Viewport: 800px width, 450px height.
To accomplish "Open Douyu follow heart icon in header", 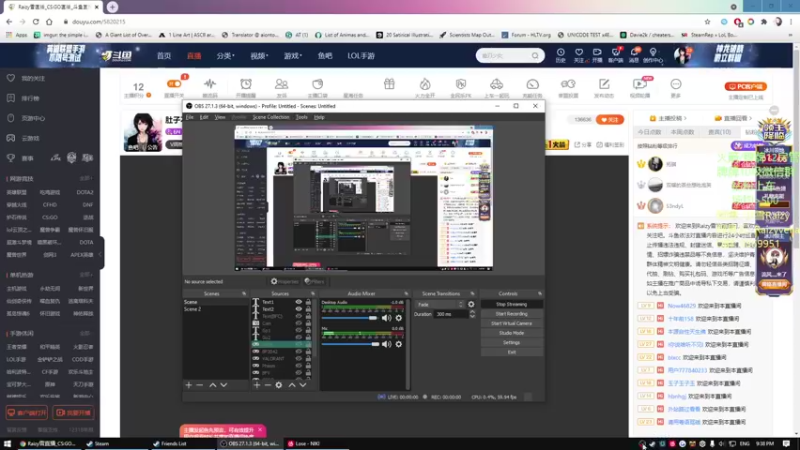I will coord(579,55).
